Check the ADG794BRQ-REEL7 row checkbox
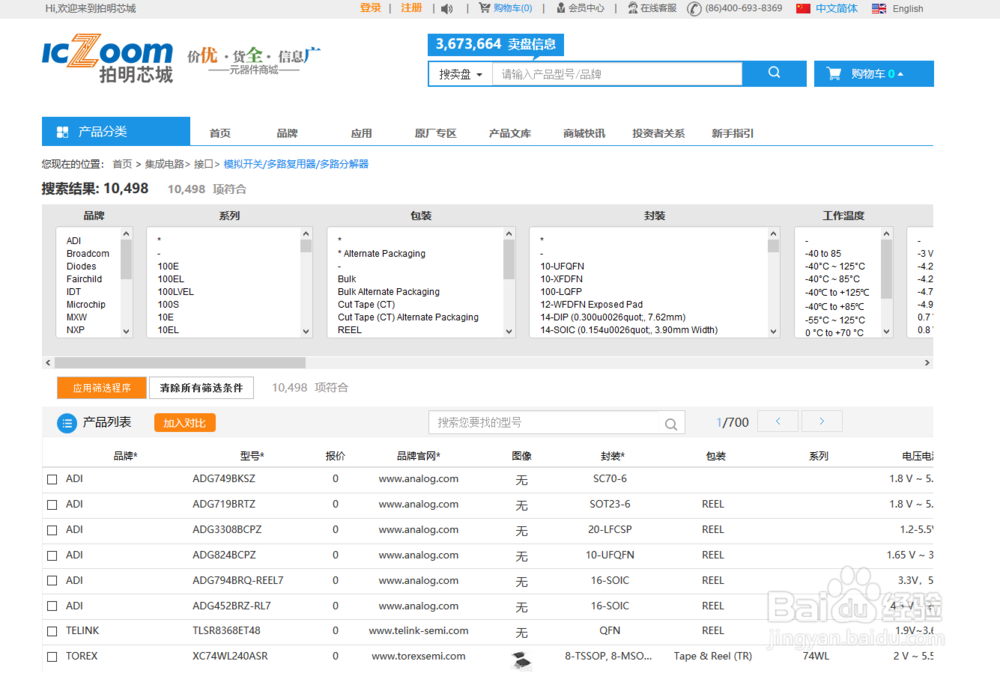Screen dimensions: 1000x673 point(52,581)
